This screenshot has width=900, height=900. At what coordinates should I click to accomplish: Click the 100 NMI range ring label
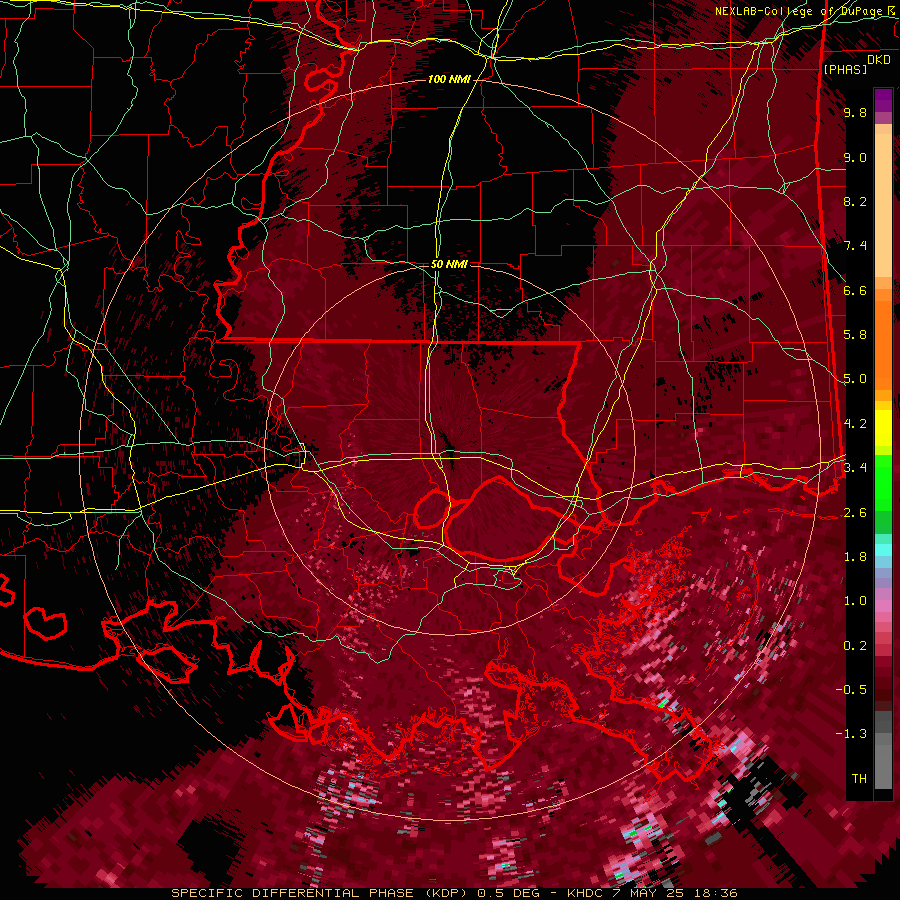pyautogui.click(x=449, y=79)
